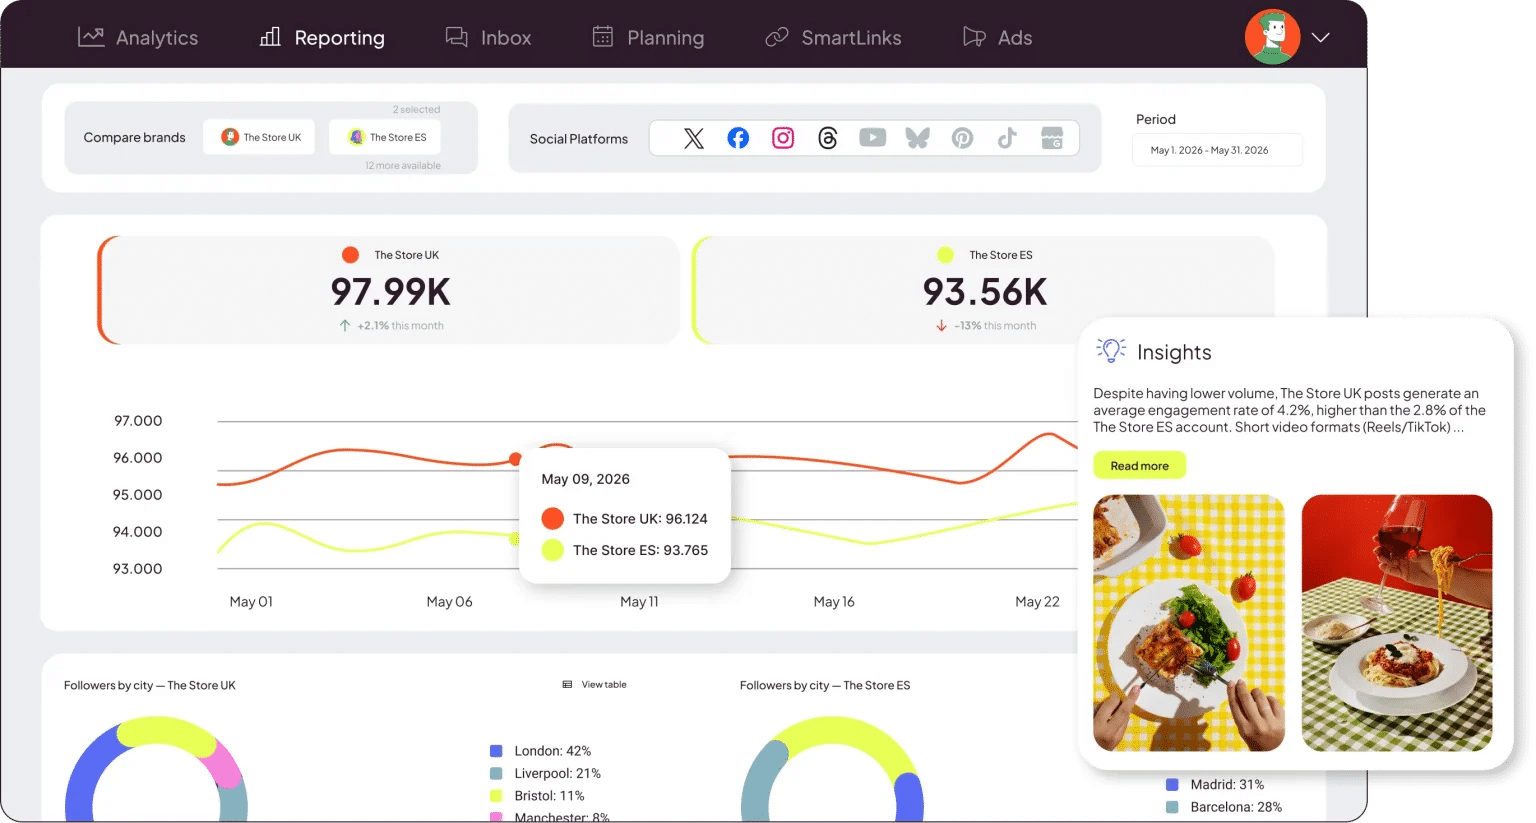
Task: Click the Reporting bar-chart icon
Action: pos(270,37)
